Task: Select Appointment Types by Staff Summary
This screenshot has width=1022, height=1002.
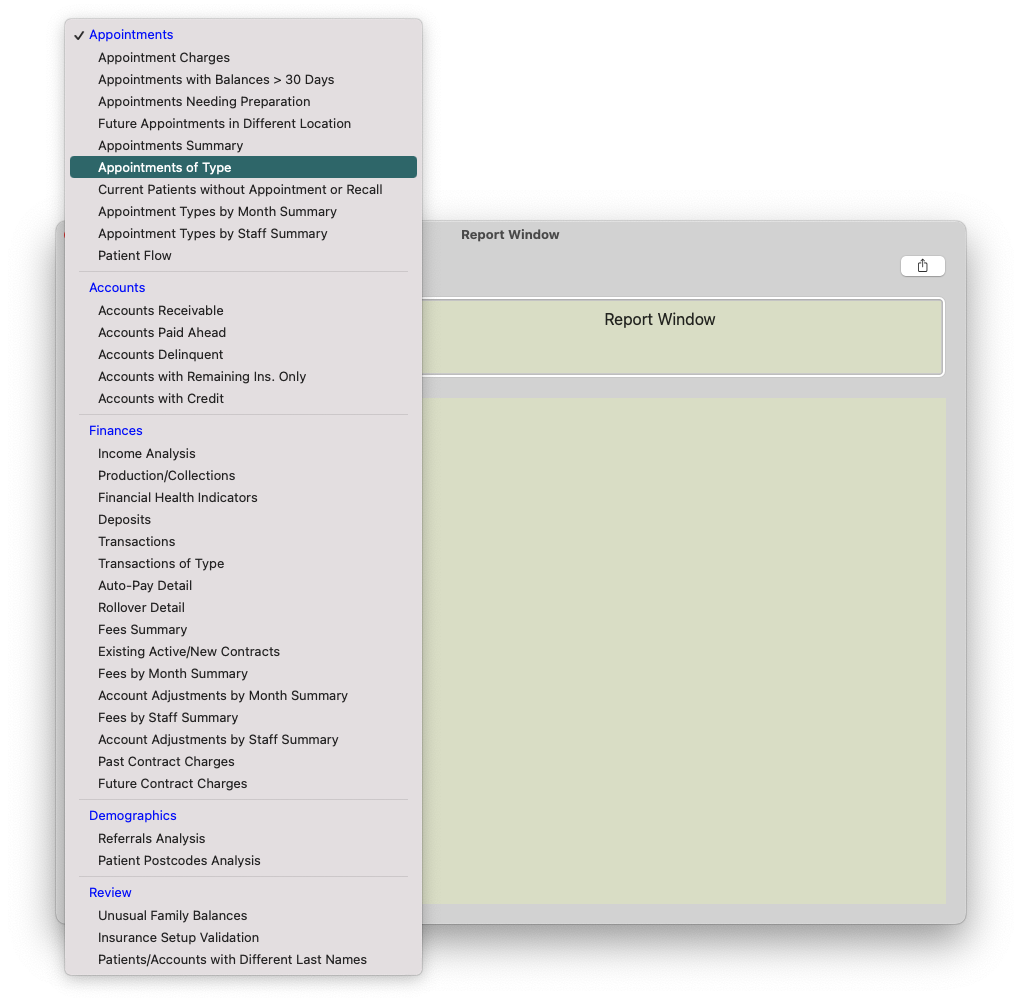Action: (x=212, y=233)
